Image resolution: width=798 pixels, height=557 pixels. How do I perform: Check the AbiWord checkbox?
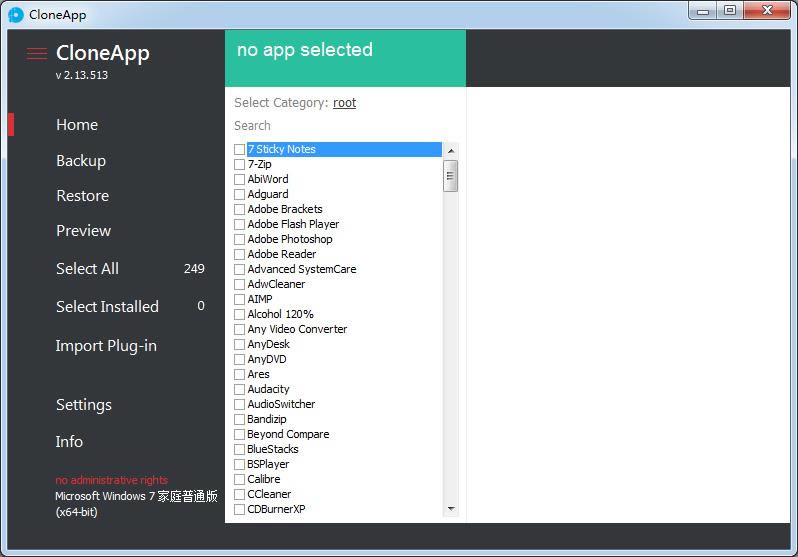[239, 179]
